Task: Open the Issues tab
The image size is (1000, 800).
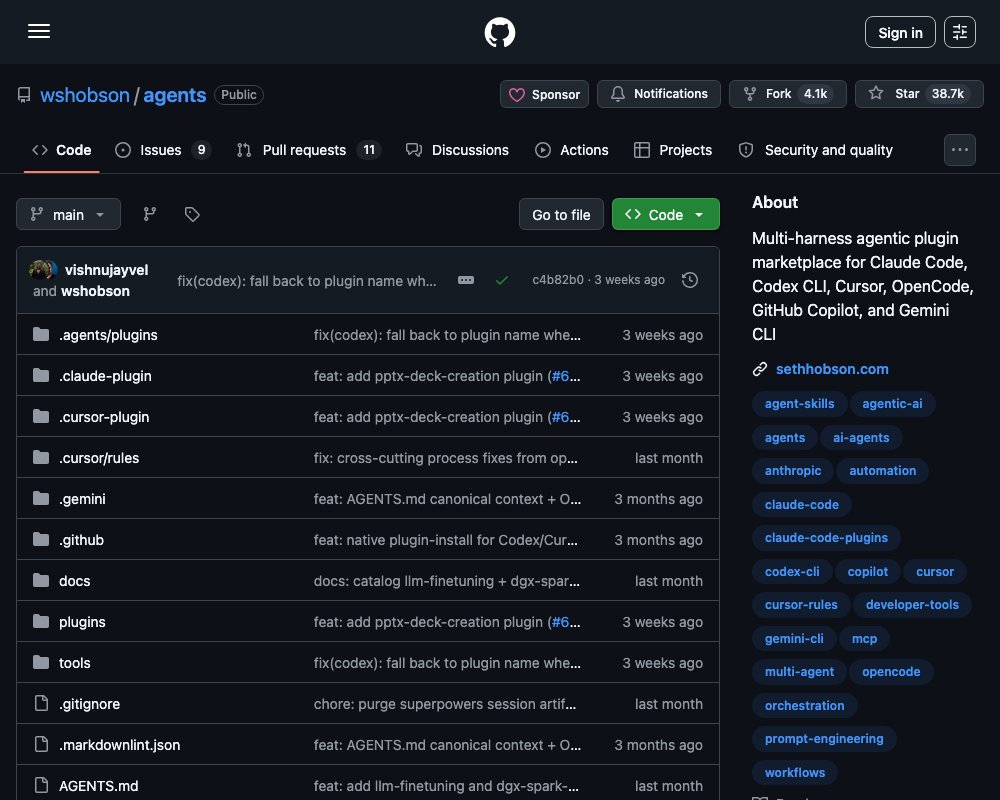Action: (163, 150)
